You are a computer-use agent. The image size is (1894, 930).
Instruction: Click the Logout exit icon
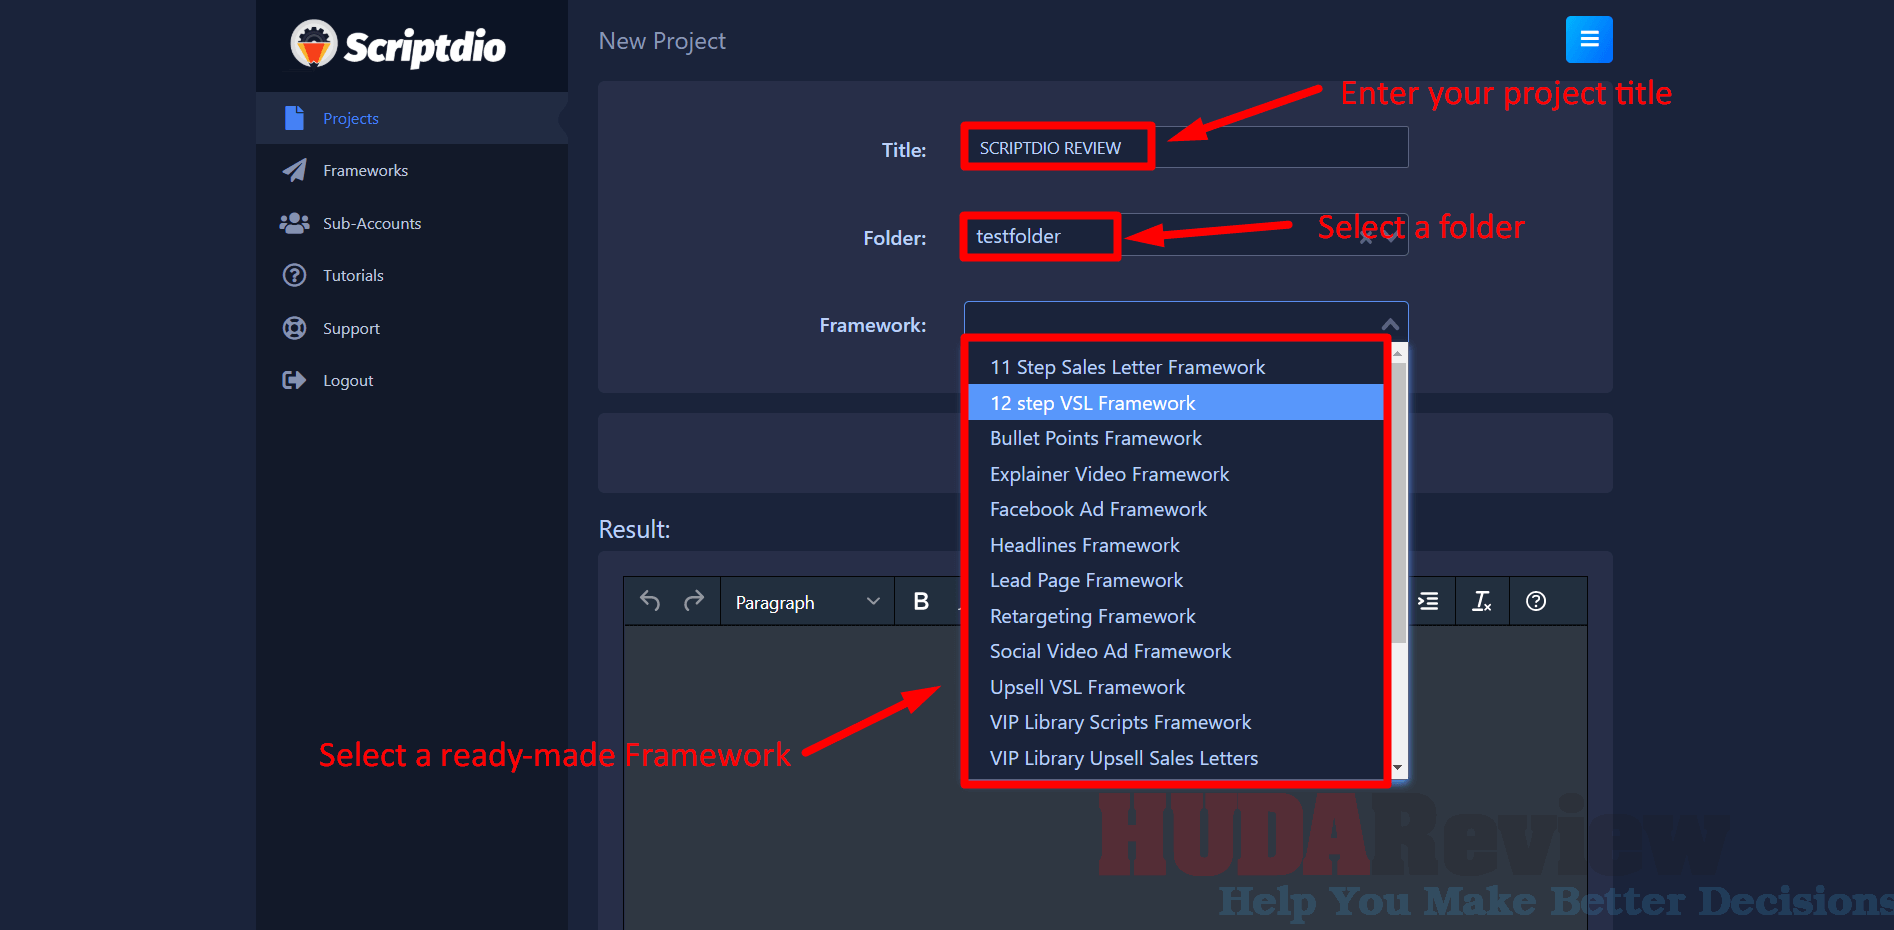point(294,380)
